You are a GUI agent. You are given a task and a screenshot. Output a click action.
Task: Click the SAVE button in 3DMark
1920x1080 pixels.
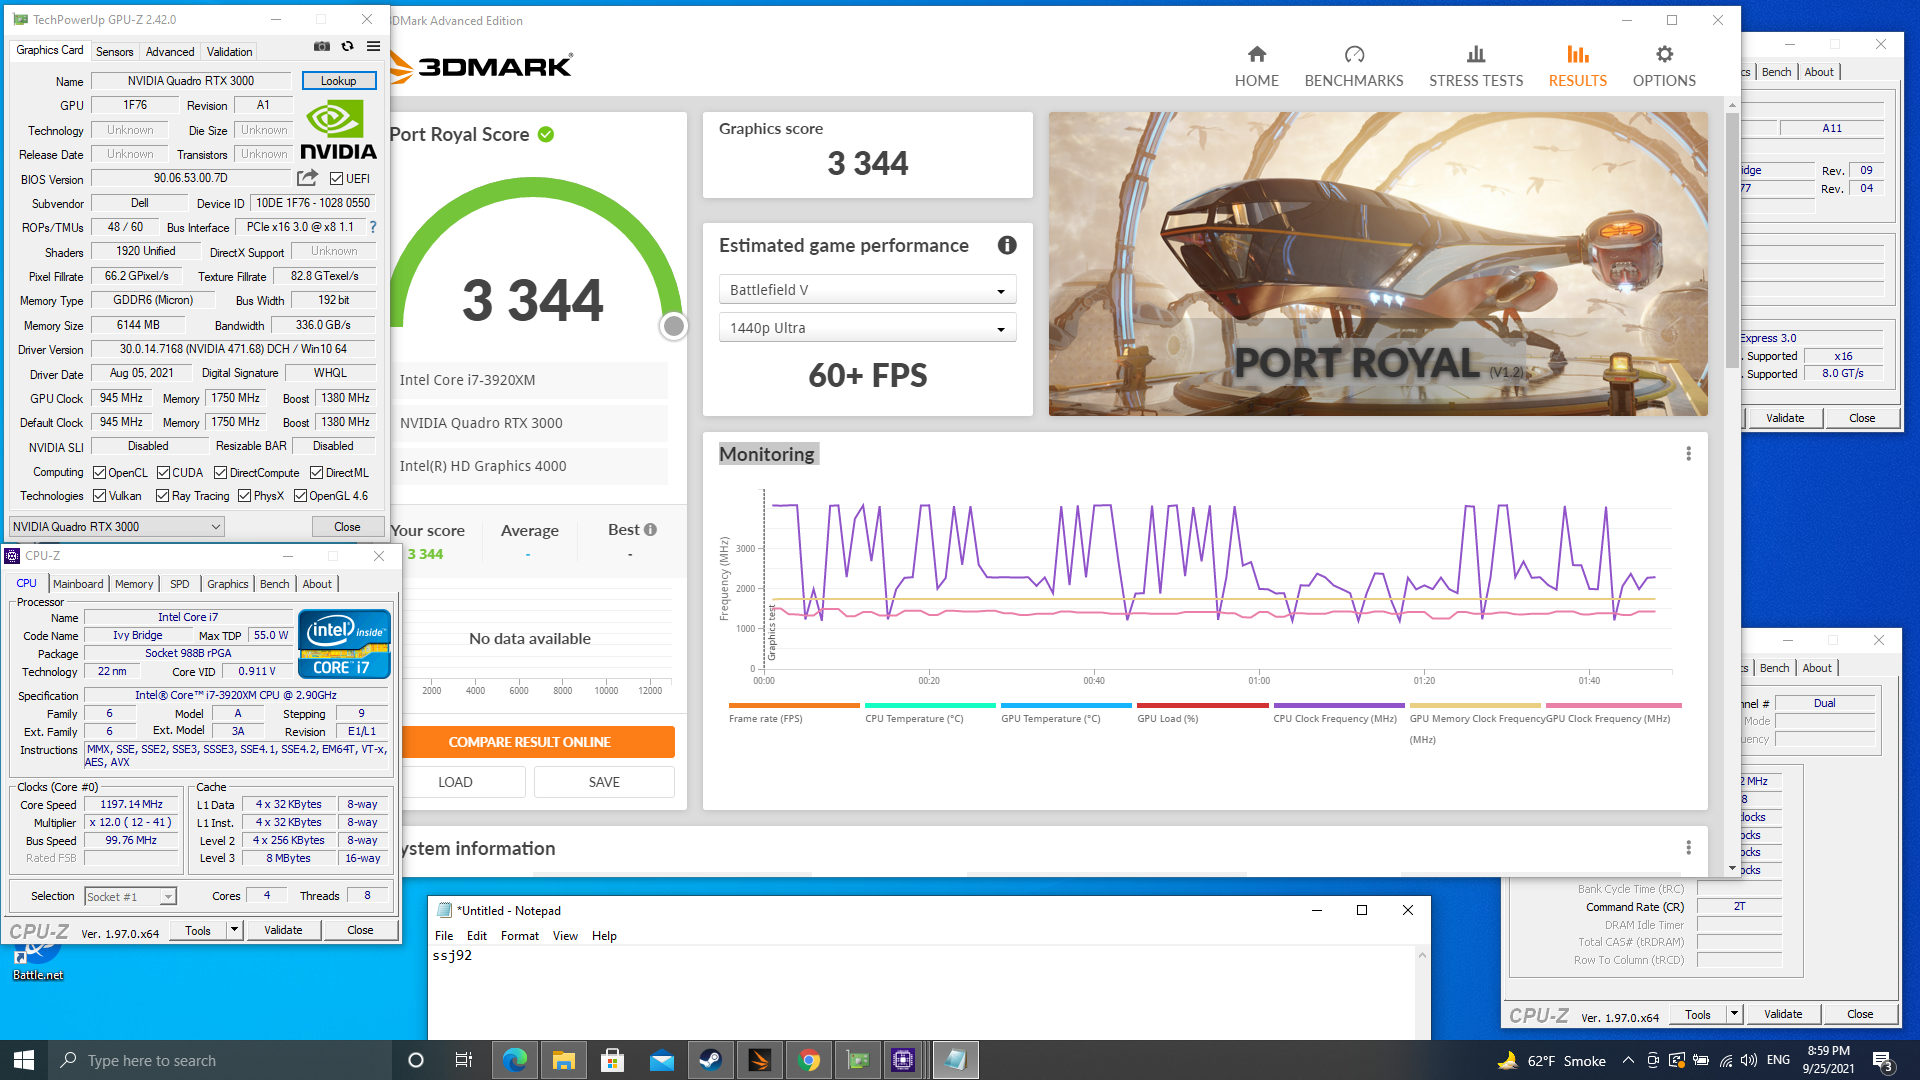coord(604,782)
